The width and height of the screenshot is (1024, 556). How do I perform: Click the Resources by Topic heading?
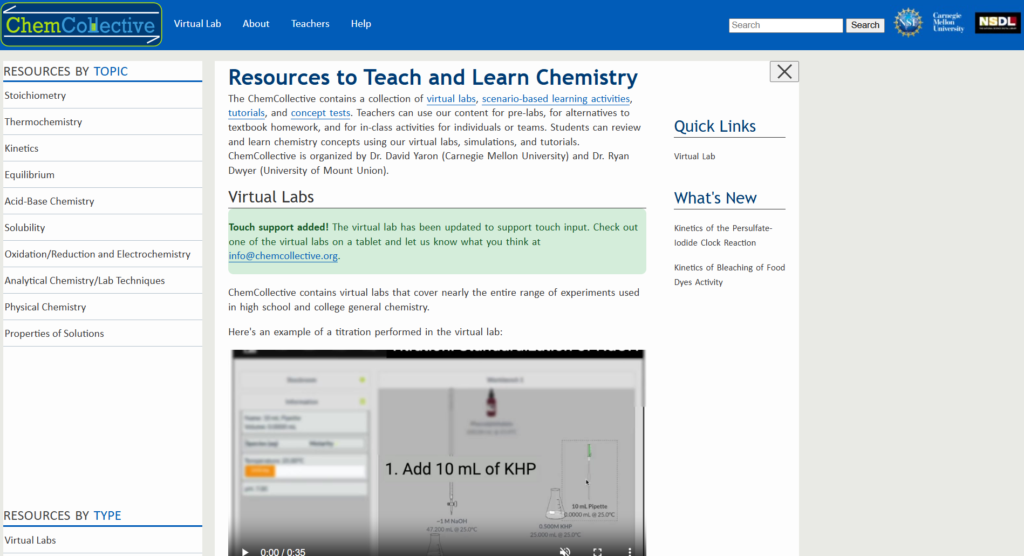65,71
